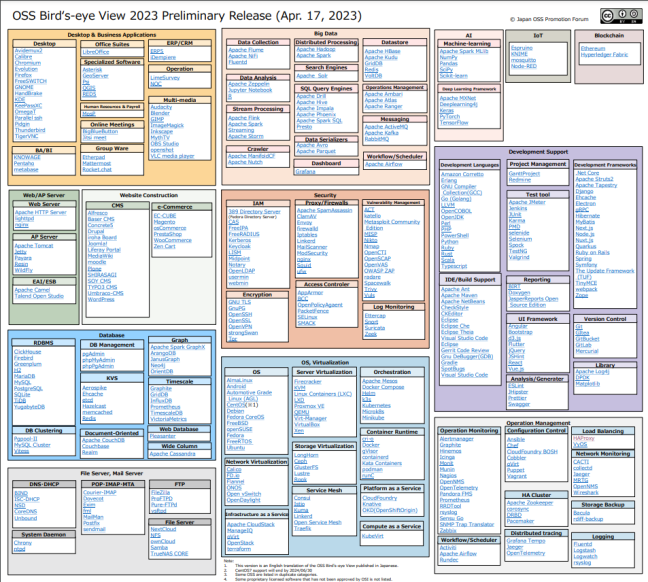Open the Apache Nutch crawler link
This screenshot has width=648, height=582.
[x=245, y=161]
